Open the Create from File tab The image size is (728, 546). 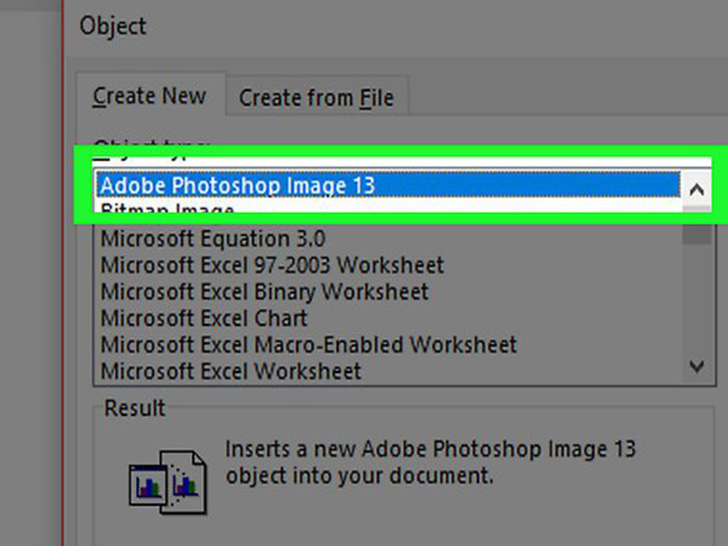[315, 98]
